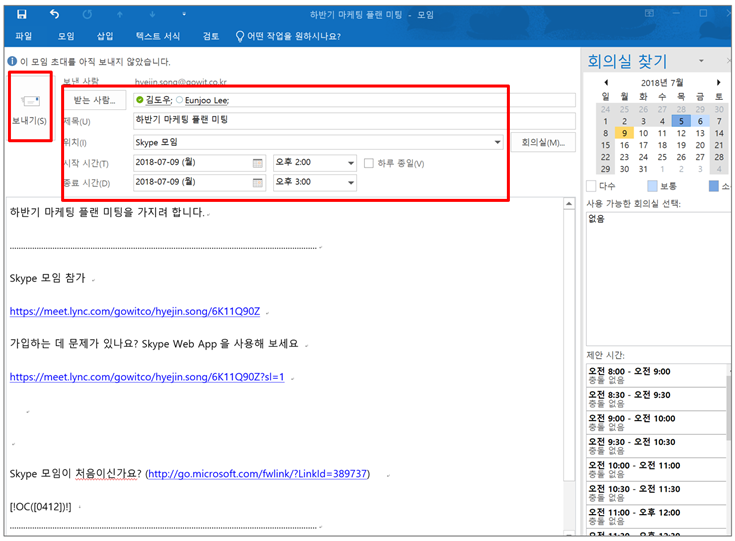Open the 파일 (File) menu tab
The height and width of the screenshot is (541, 735).
click(x=23, y=36)
